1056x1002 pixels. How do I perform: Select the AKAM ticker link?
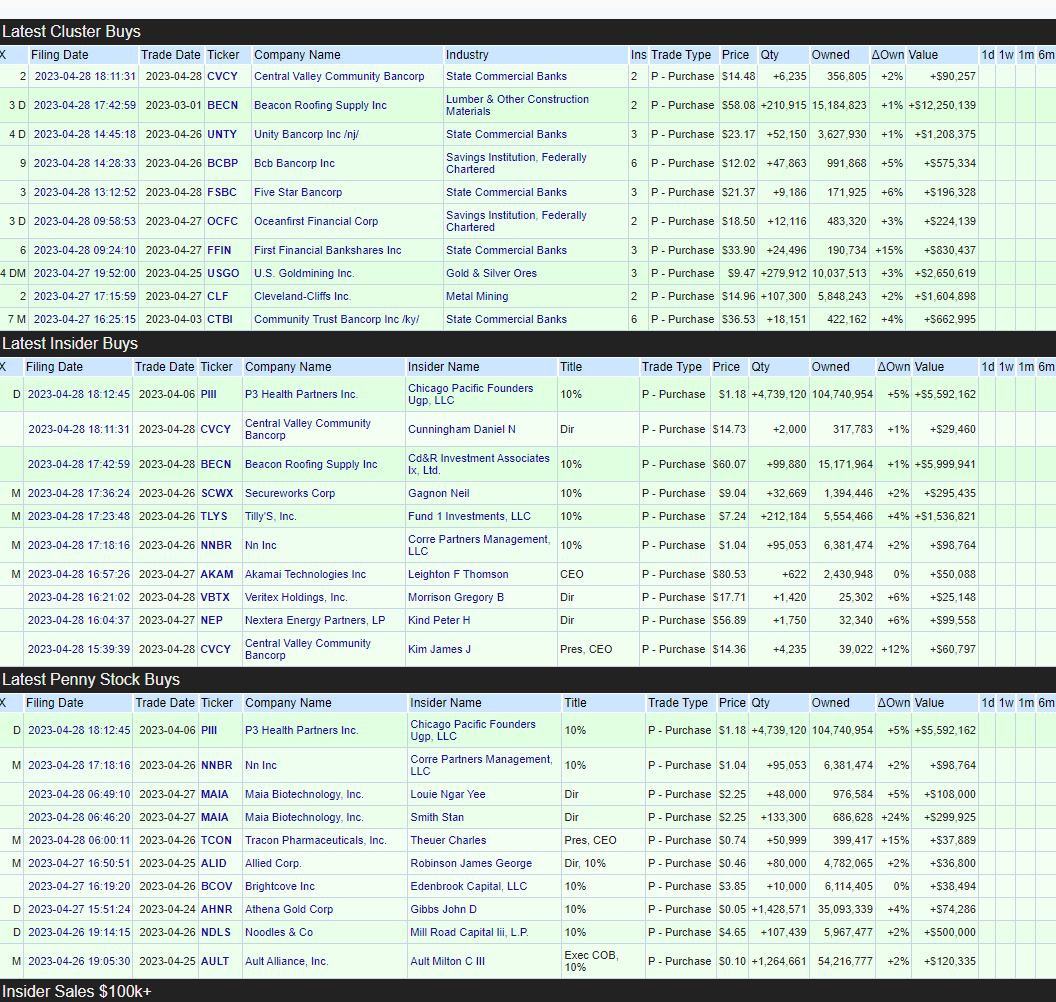[x=217, y=574]
